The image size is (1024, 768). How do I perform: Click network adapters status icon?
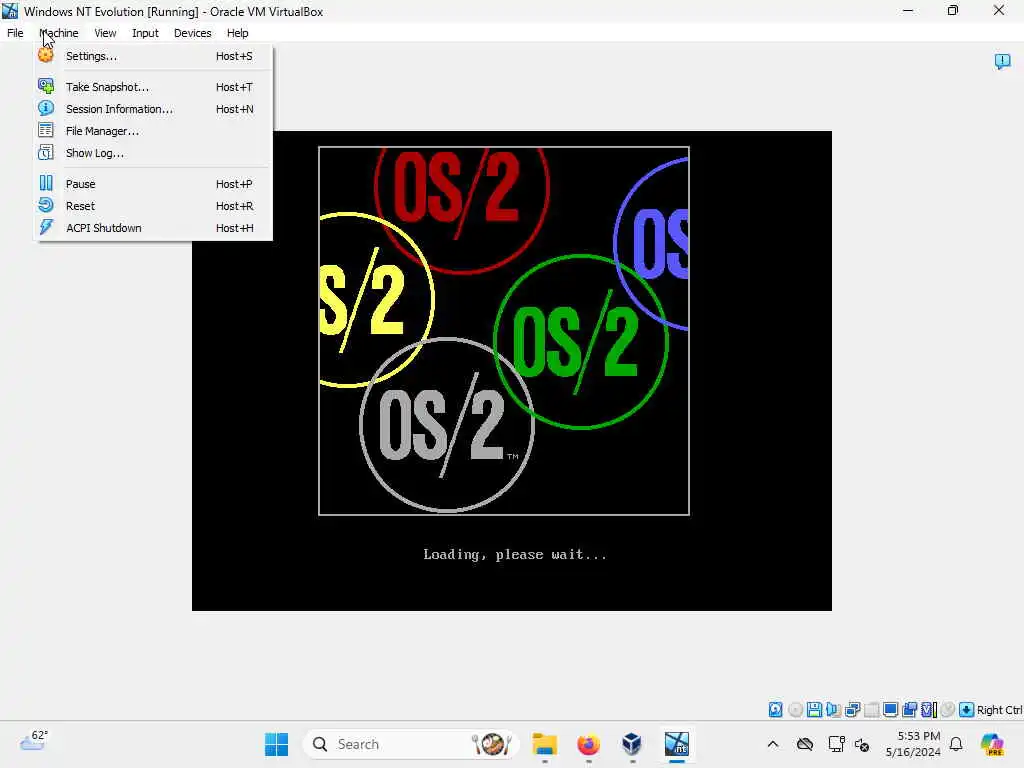pos(852,710)
